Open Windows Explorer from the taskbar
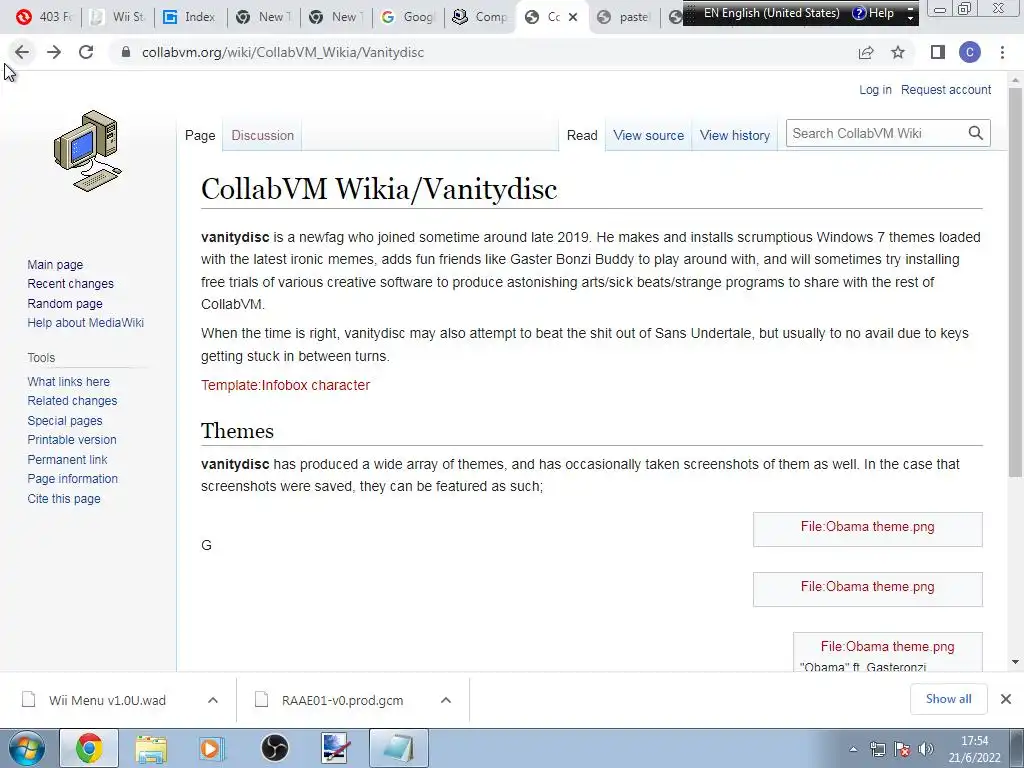 151,748
